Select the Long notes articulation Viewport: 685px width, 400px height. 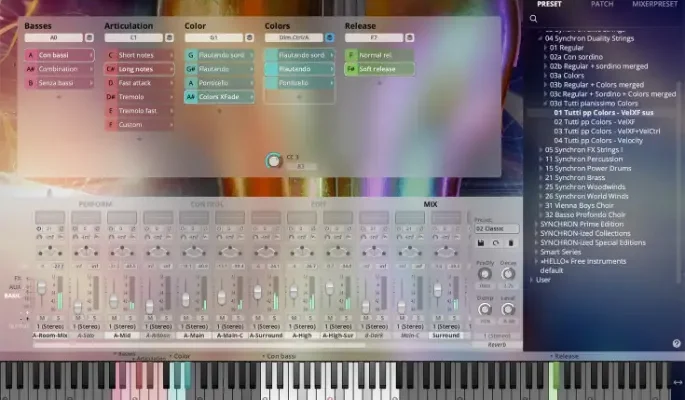click(x=139, y=69)
